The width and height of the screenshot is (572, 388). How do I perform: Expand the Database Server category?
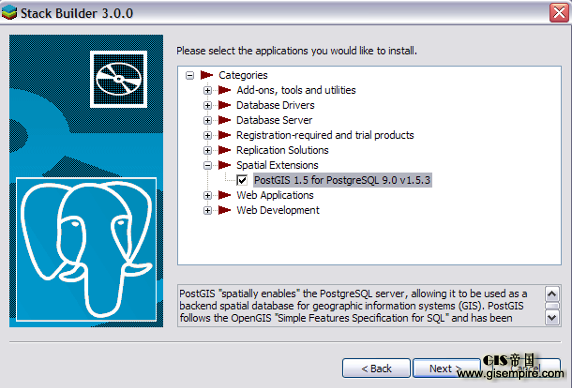(x=208, y=120)
